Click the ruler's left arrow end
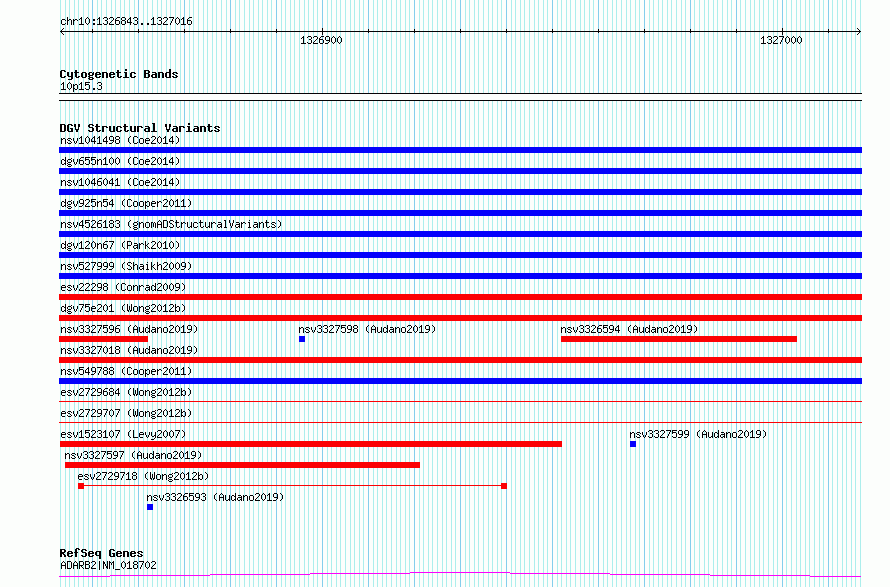This screenshot has width=890, height=587. click(x=62, y=32)
